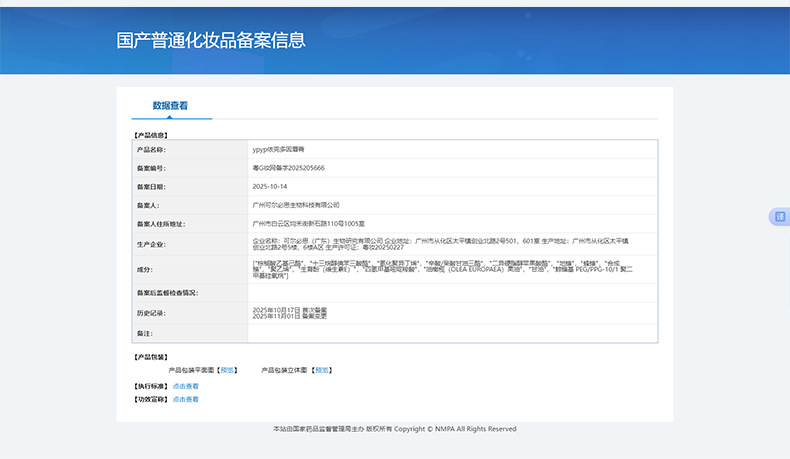Click the 成分 label cell
Viewport: 790px width, 459px height.
(x=190, y=270)
